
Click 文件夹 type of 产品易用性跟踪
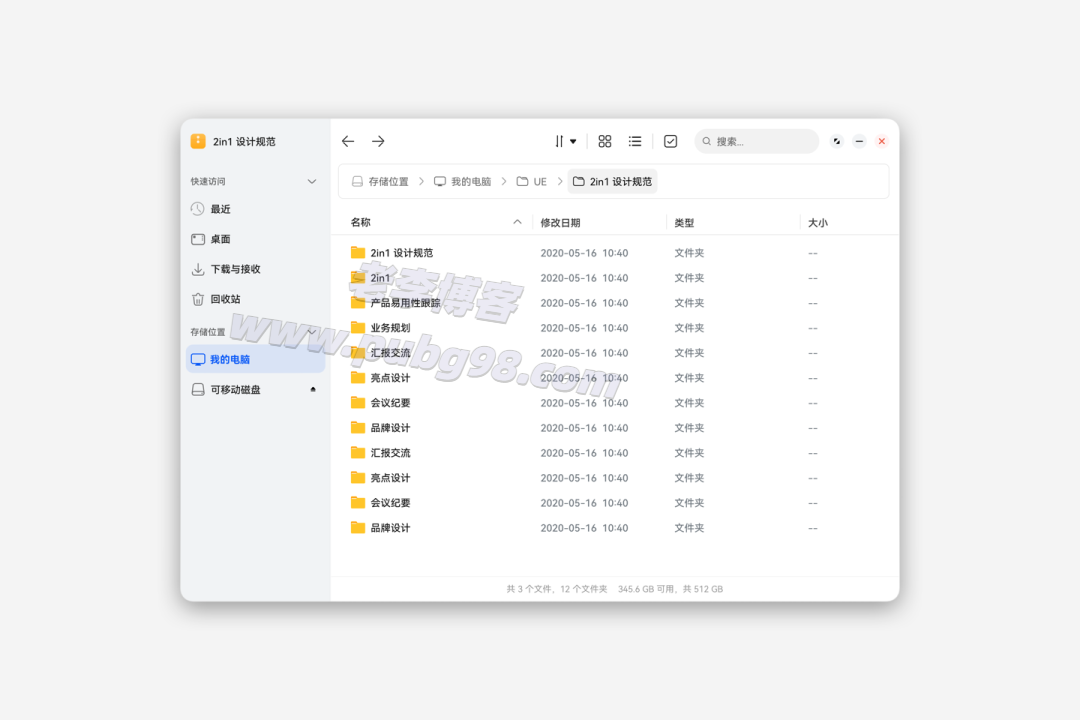(689, 303)
